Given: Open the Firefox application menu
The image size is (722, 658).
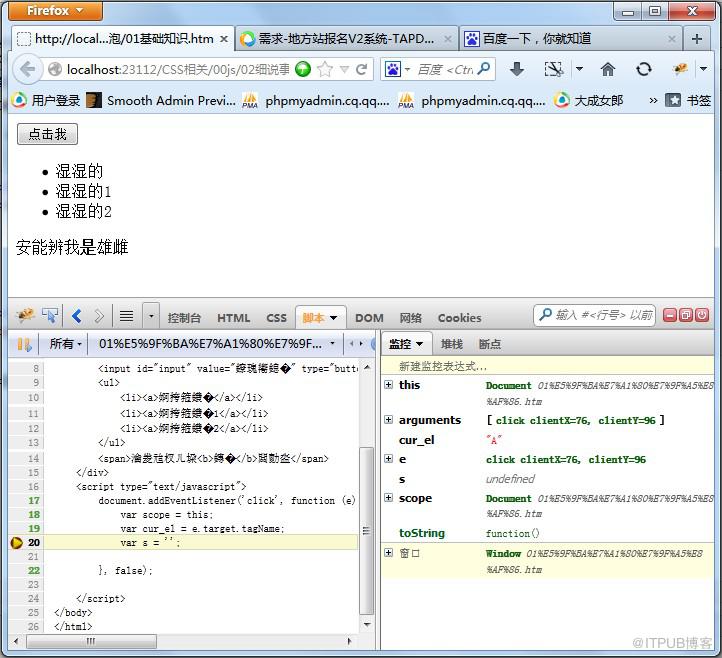Looking at the screenshot, I should pos(55,11).
